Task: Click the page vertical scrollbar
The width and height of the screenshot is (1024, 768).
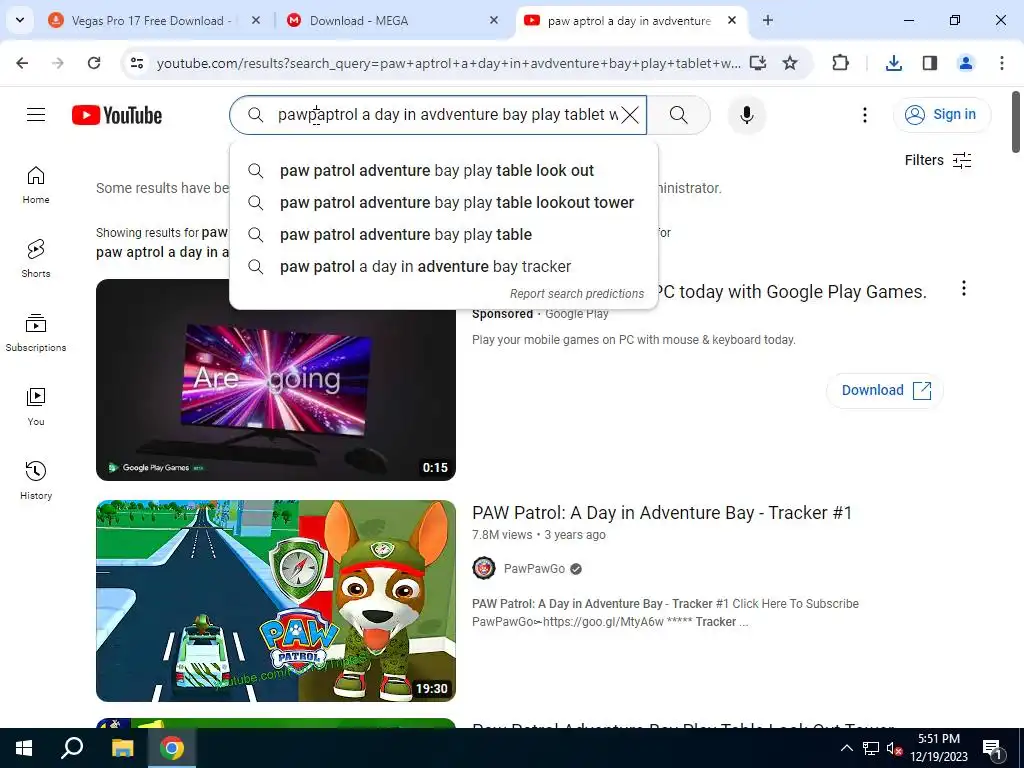Action: pyautogui.click(x=1016, y=122)
